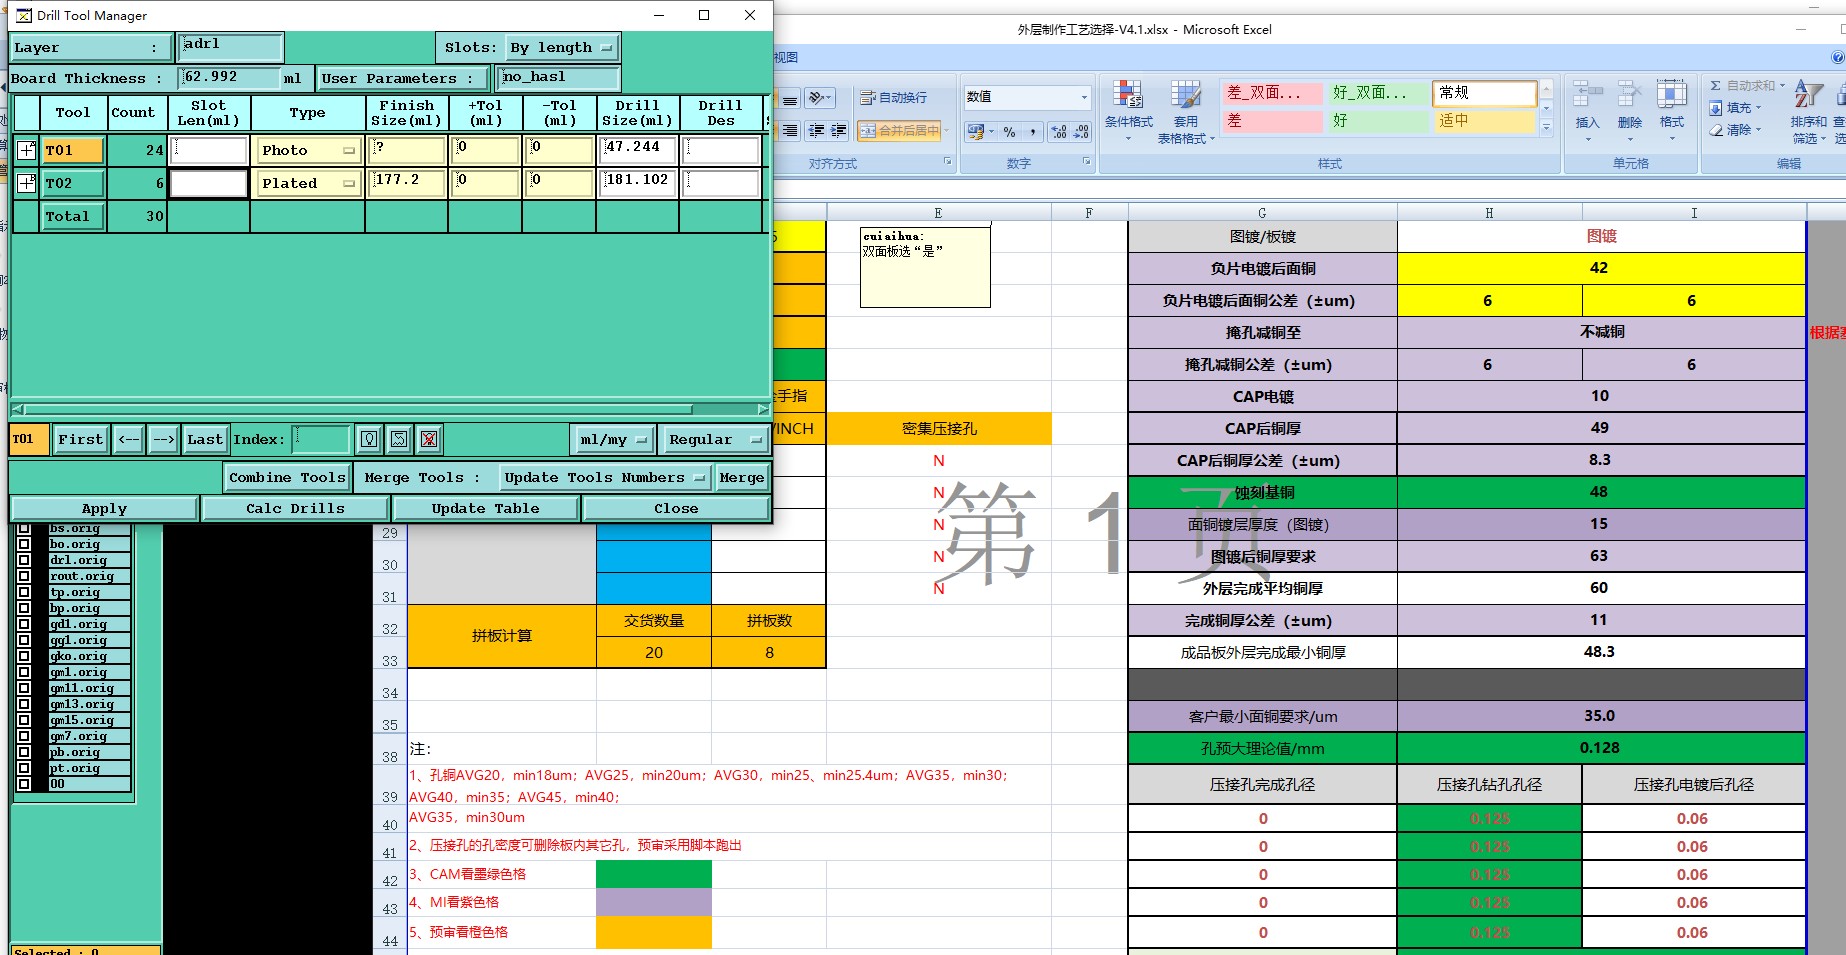Click the light bulb icon beside Index field

click(x=369, y=439)
